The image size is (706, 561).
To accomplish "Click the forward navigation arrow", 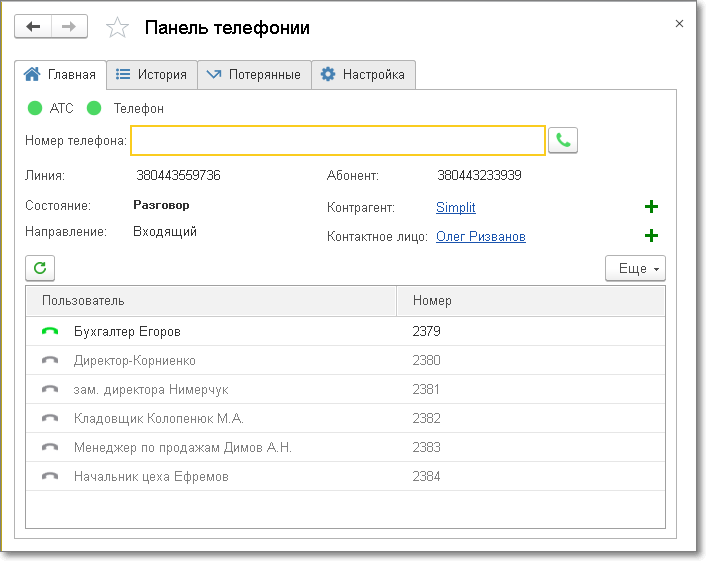I will tap(69, 27).
